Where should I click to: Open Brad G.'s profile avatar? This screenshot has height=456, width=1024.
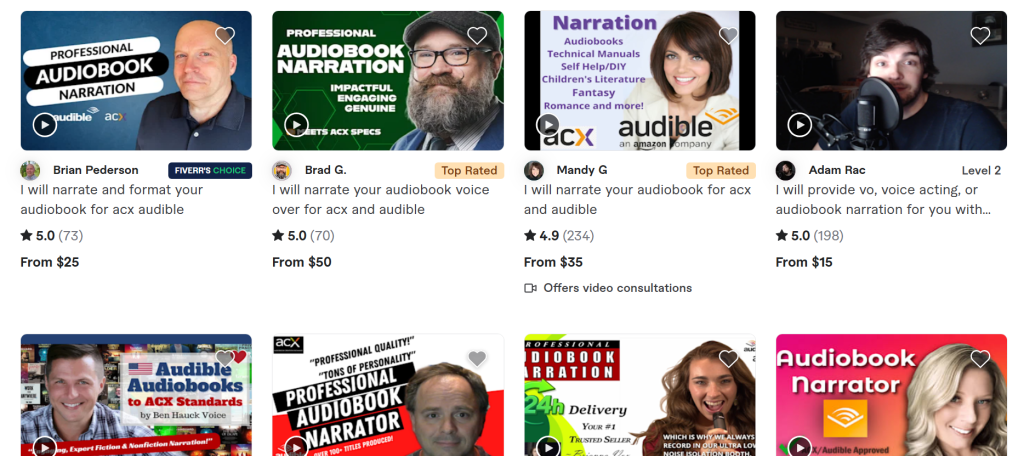[x=281, y=171]
